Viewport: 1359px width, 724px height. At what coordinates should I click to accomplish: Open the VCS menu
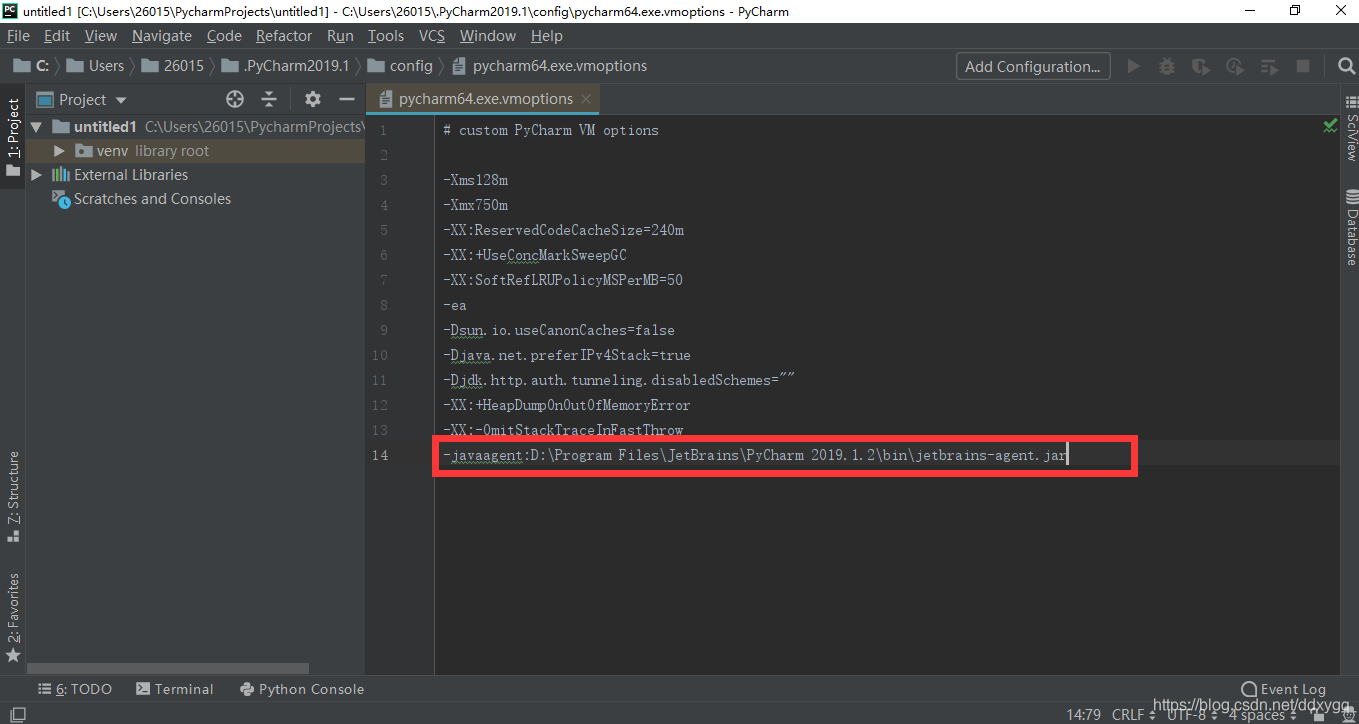[431, 35]
